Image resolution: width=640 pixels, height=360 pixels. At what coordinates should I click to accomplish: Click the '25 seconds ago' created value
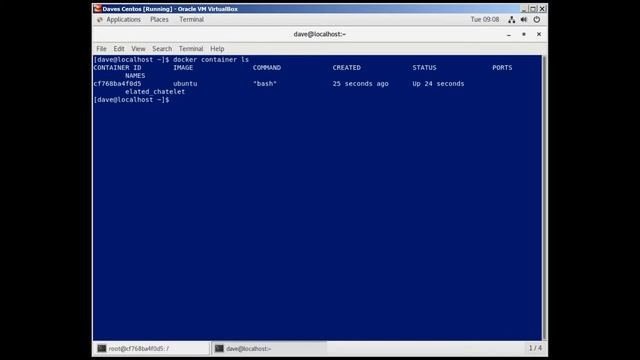tap(360, 84)
